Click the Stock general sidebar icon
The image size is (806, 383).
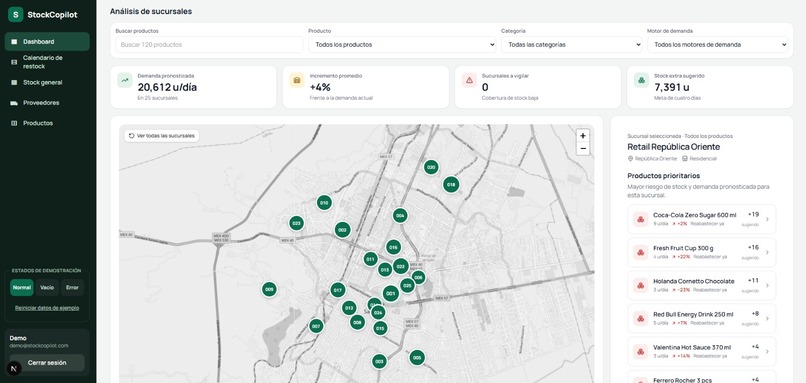click(14, 82)
